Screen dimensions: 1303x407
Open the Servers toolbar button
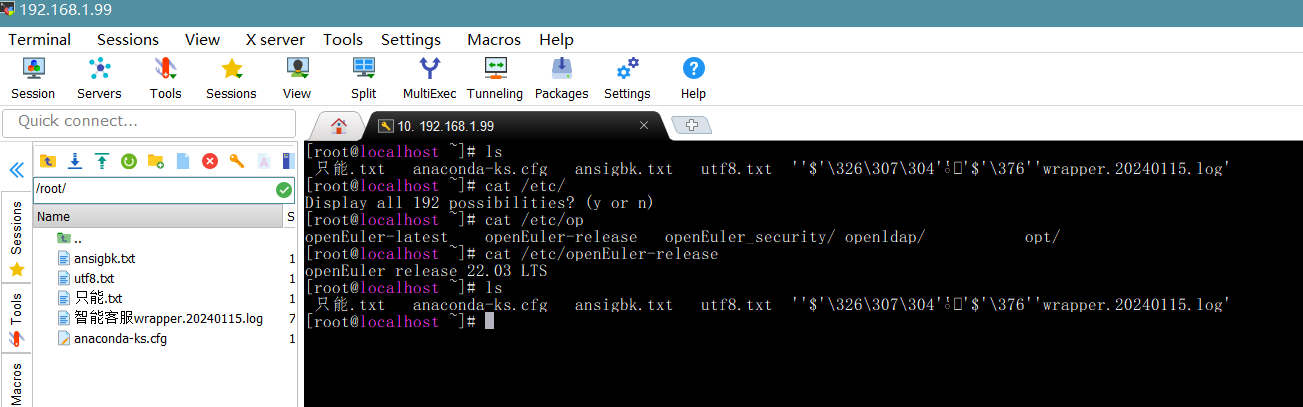(99, 78)
